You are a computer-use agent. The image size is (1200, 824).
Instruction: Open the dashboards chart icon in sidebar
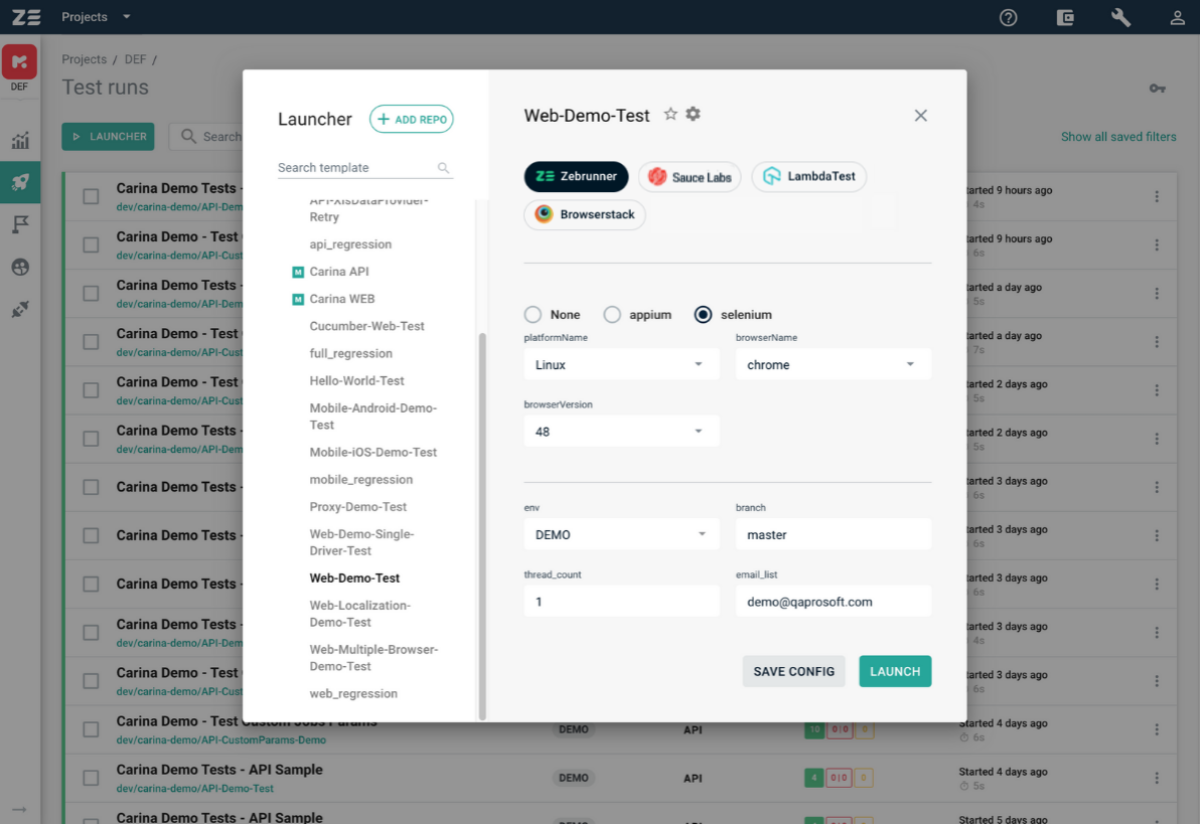coord(20,140)
